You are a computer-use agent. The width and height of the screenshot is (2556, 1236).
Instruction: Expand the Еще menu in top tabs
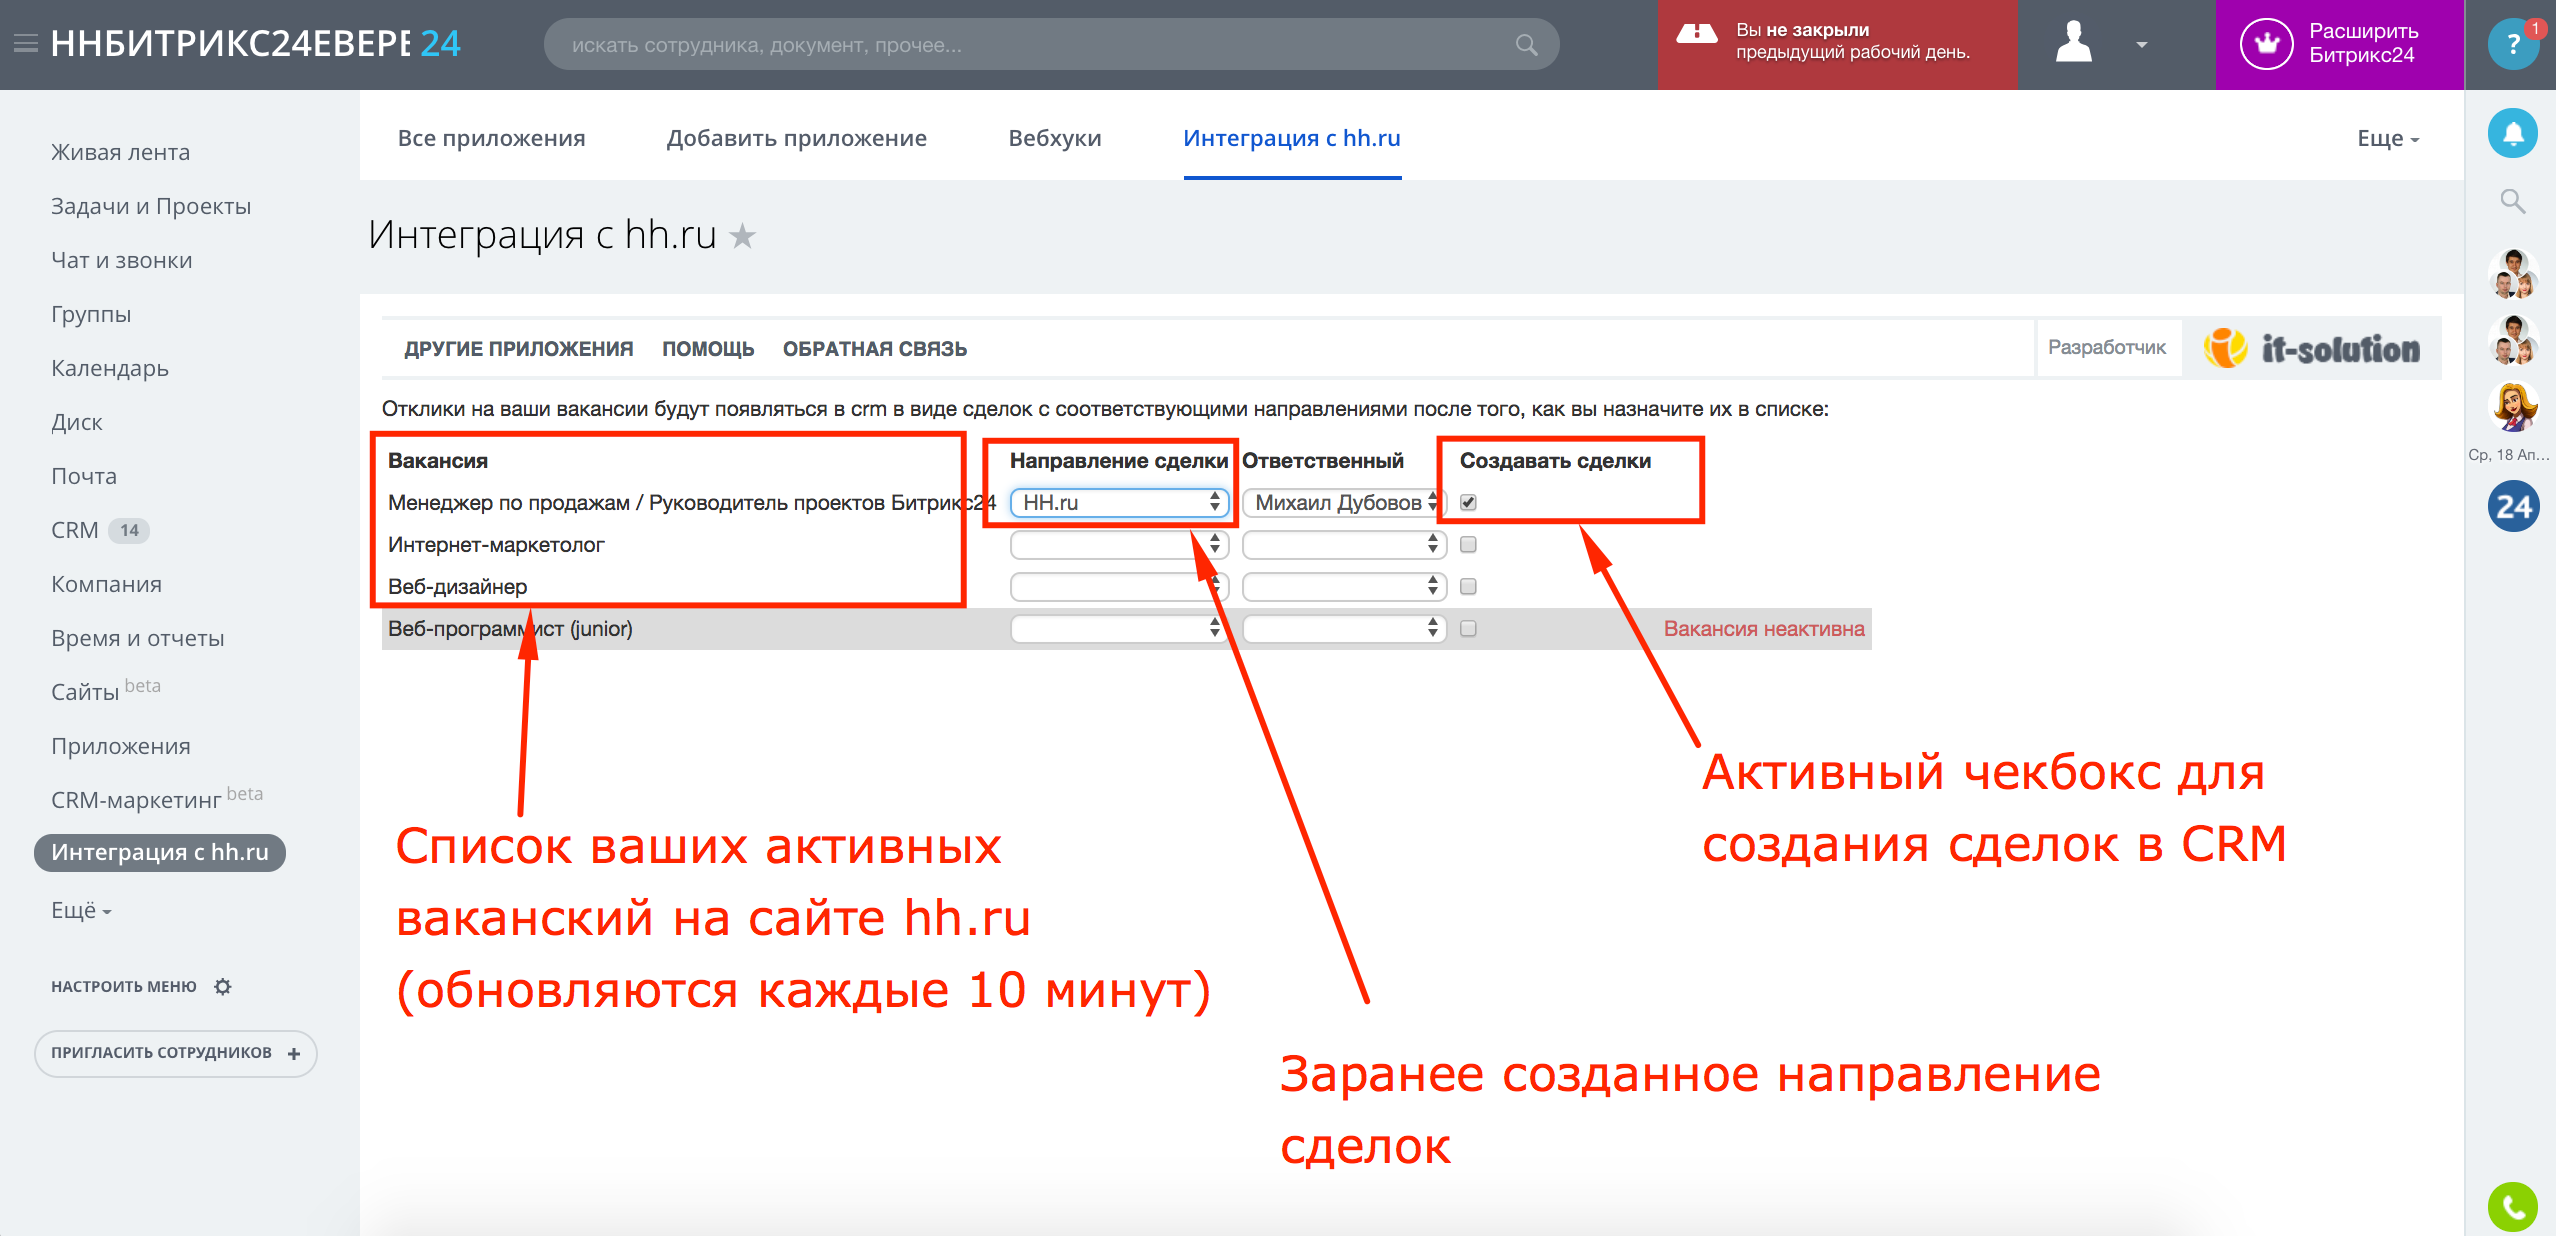click(x=2388, y=138)
